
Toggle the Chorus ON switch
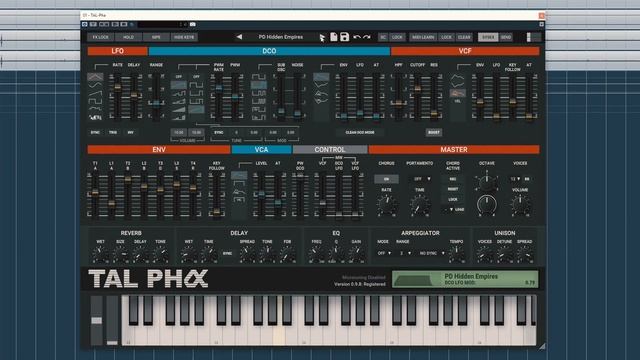(x=386, y=179)
